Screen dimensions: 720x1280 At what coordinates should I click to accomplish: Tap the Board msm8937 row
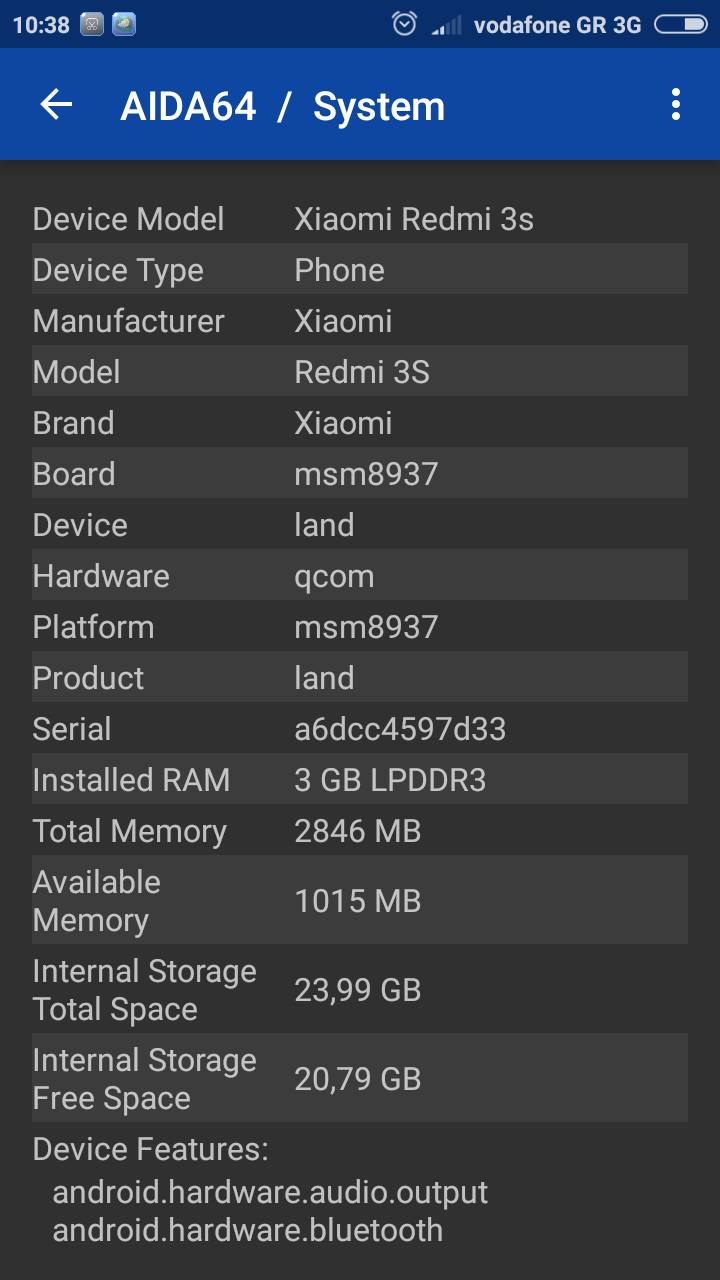[x=360, y=474]
